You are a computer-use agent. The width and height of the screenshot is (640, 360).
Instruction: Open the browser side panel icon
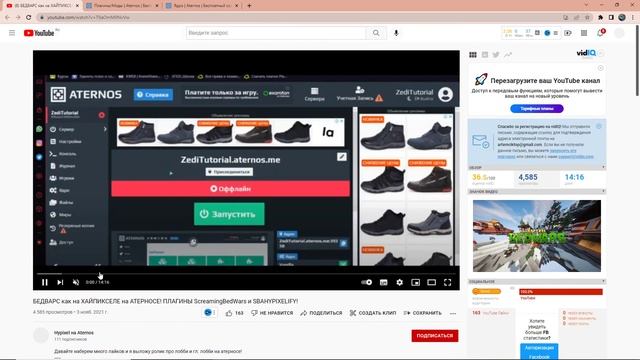tap(611, 18)
